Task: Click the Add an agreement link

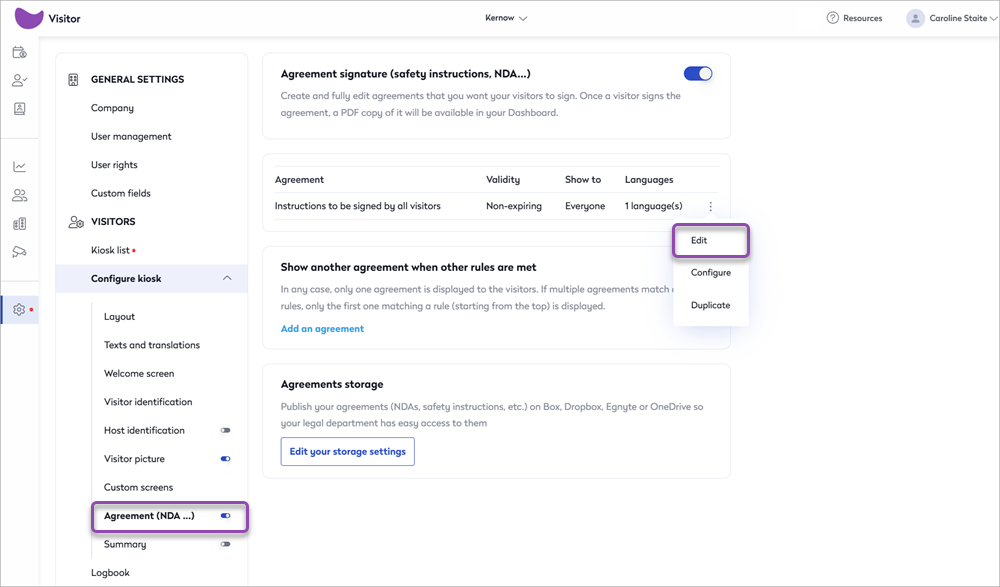Action: pos(322,329)
